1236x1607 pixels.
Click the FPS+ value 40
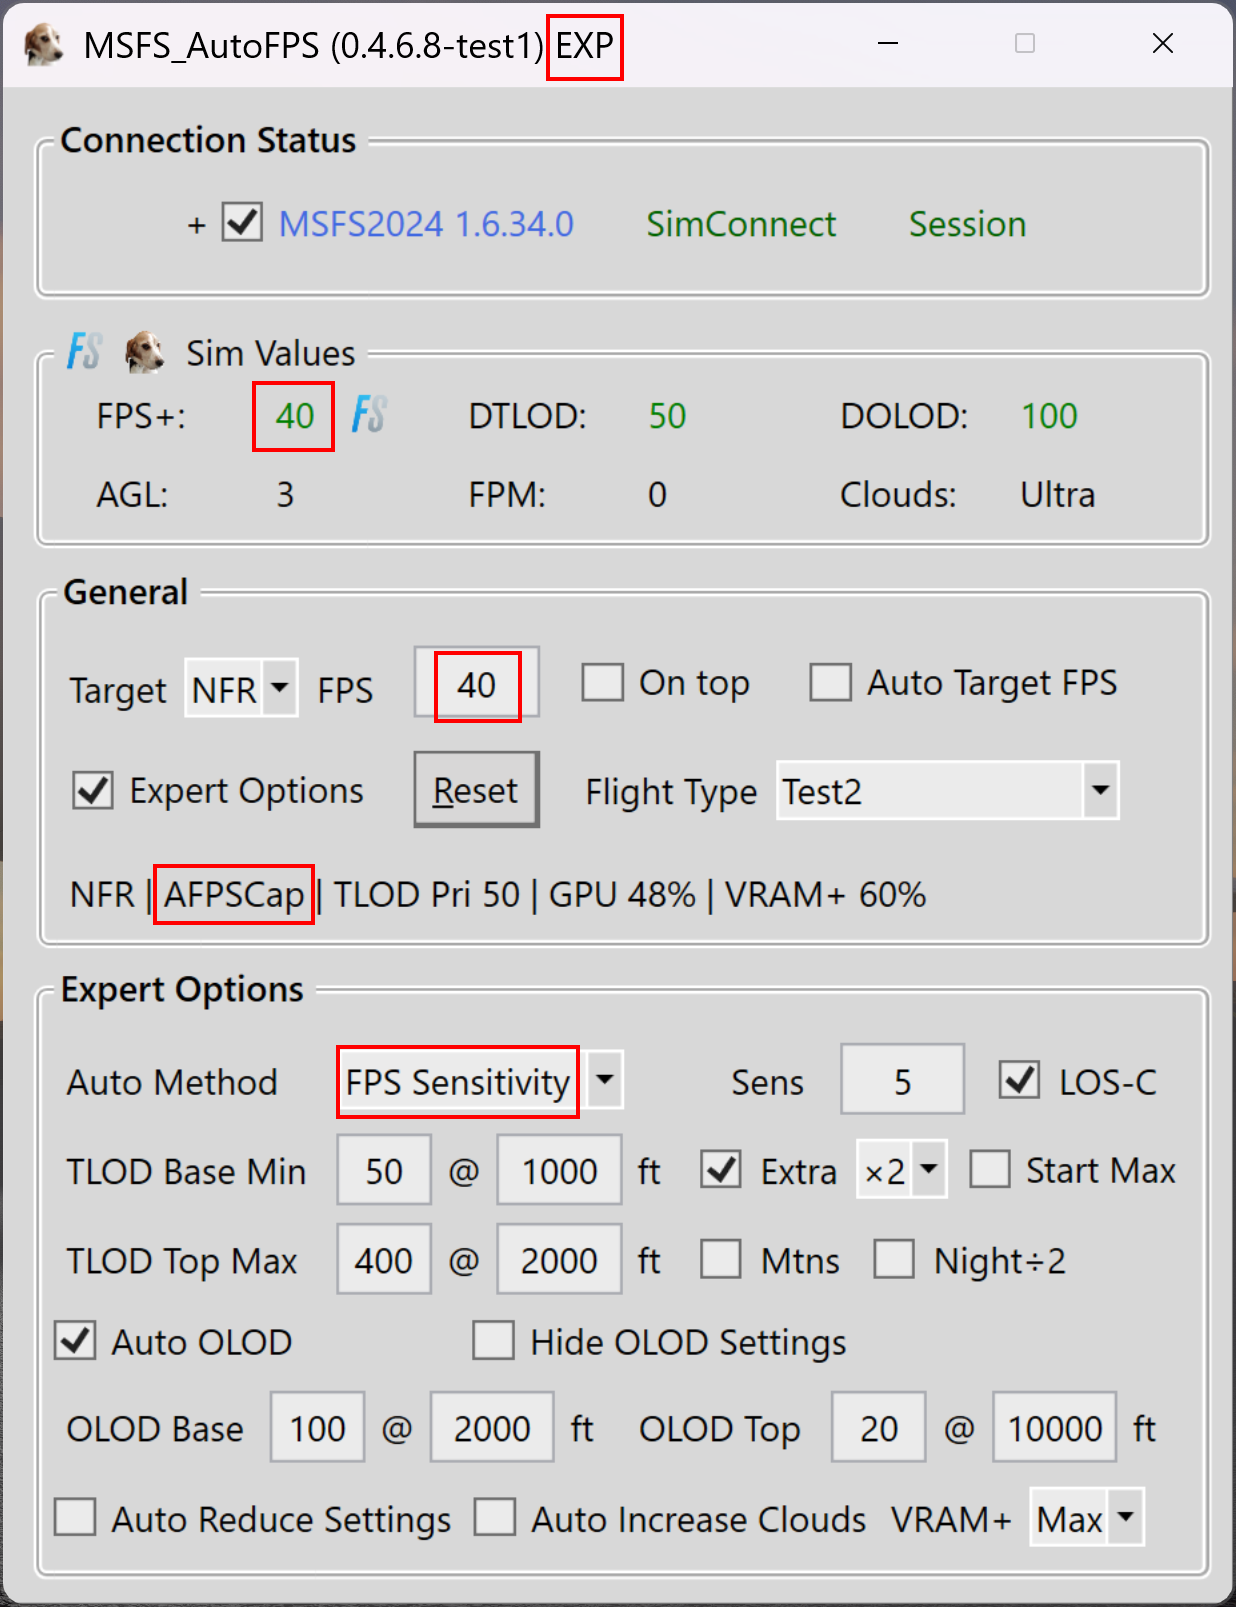pos(295,415)
